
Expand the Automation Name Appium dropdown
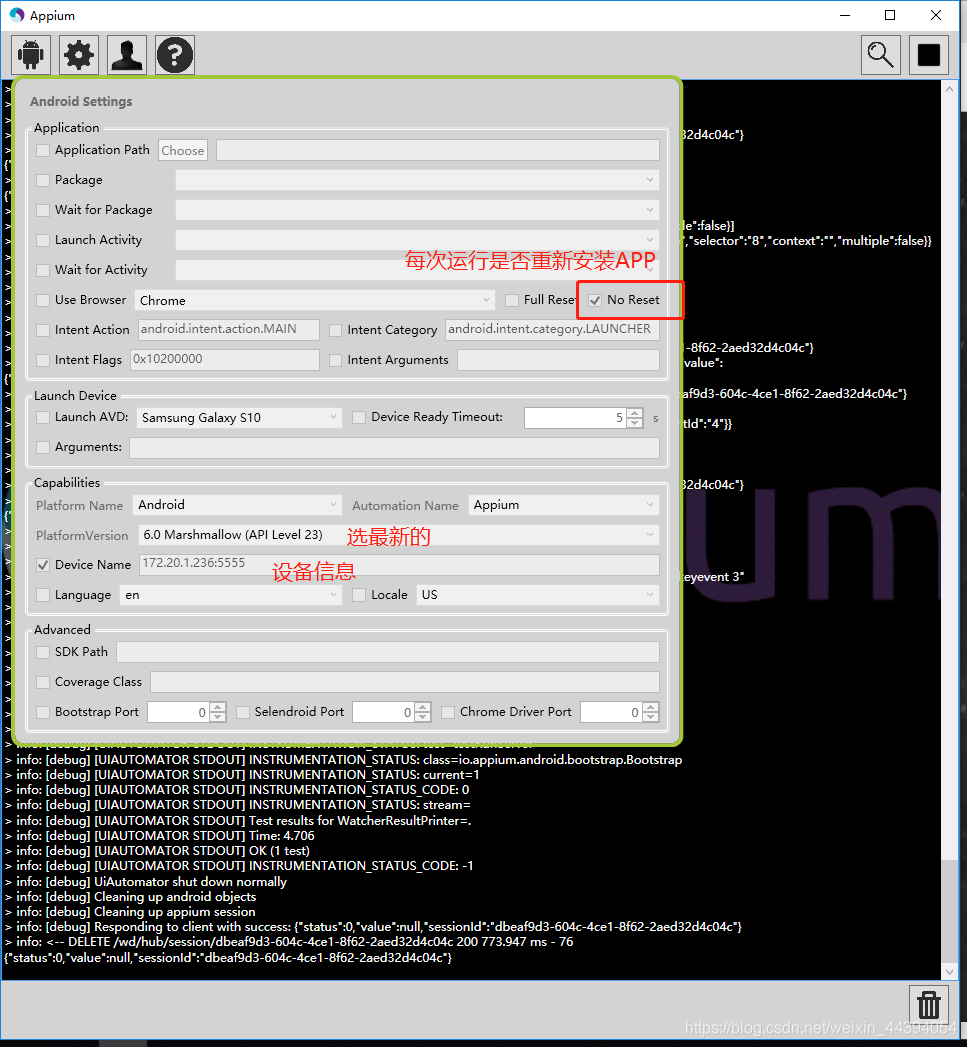coord(564,505)
